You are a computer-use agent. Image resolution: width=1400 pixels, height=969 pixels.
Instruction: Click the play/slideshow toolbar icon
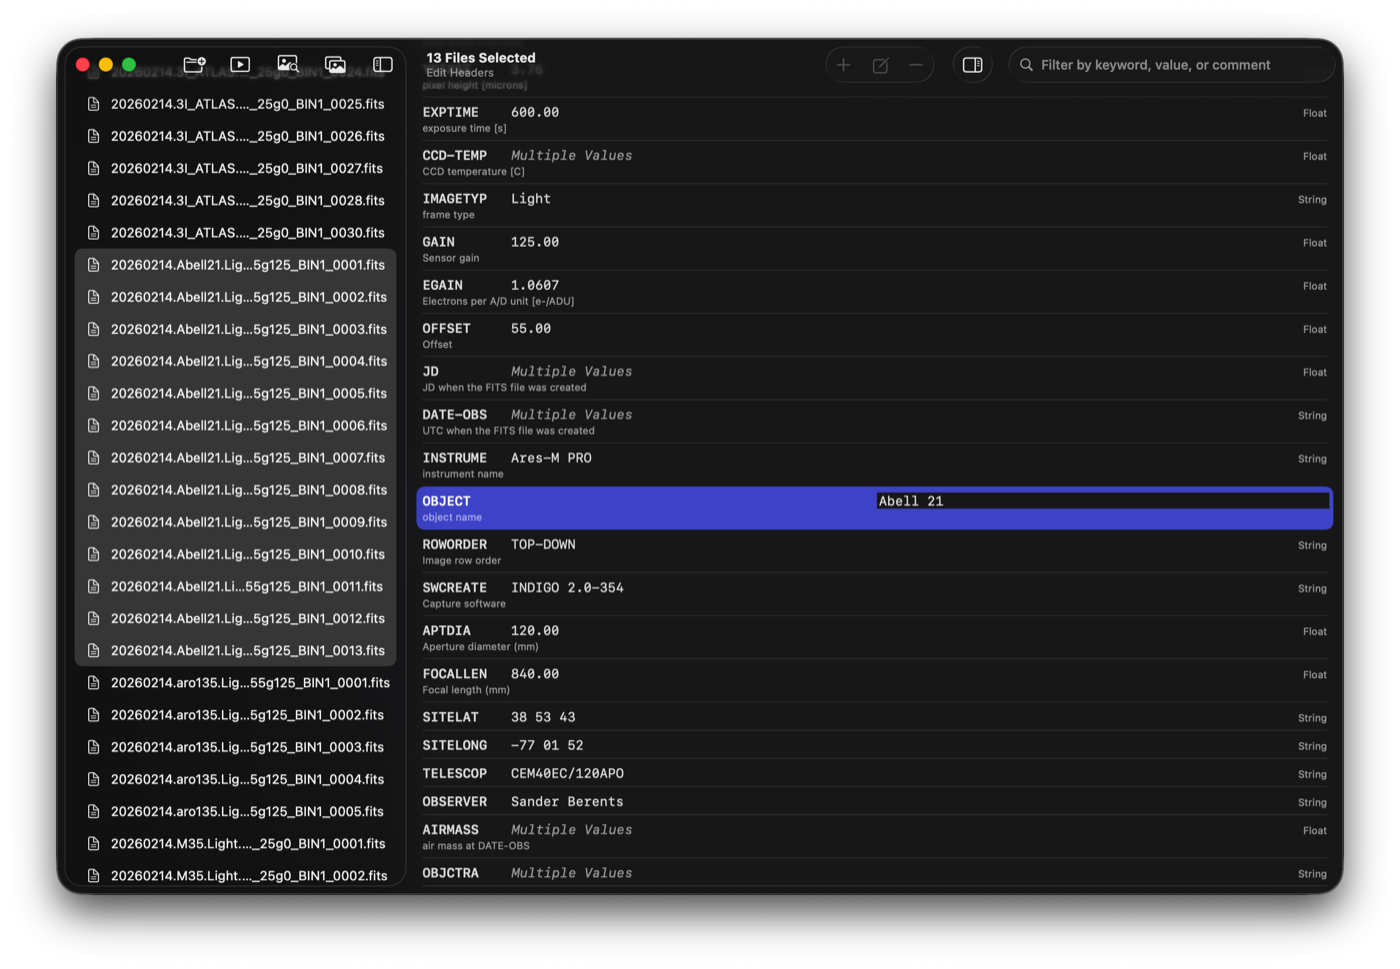(240, 64)
